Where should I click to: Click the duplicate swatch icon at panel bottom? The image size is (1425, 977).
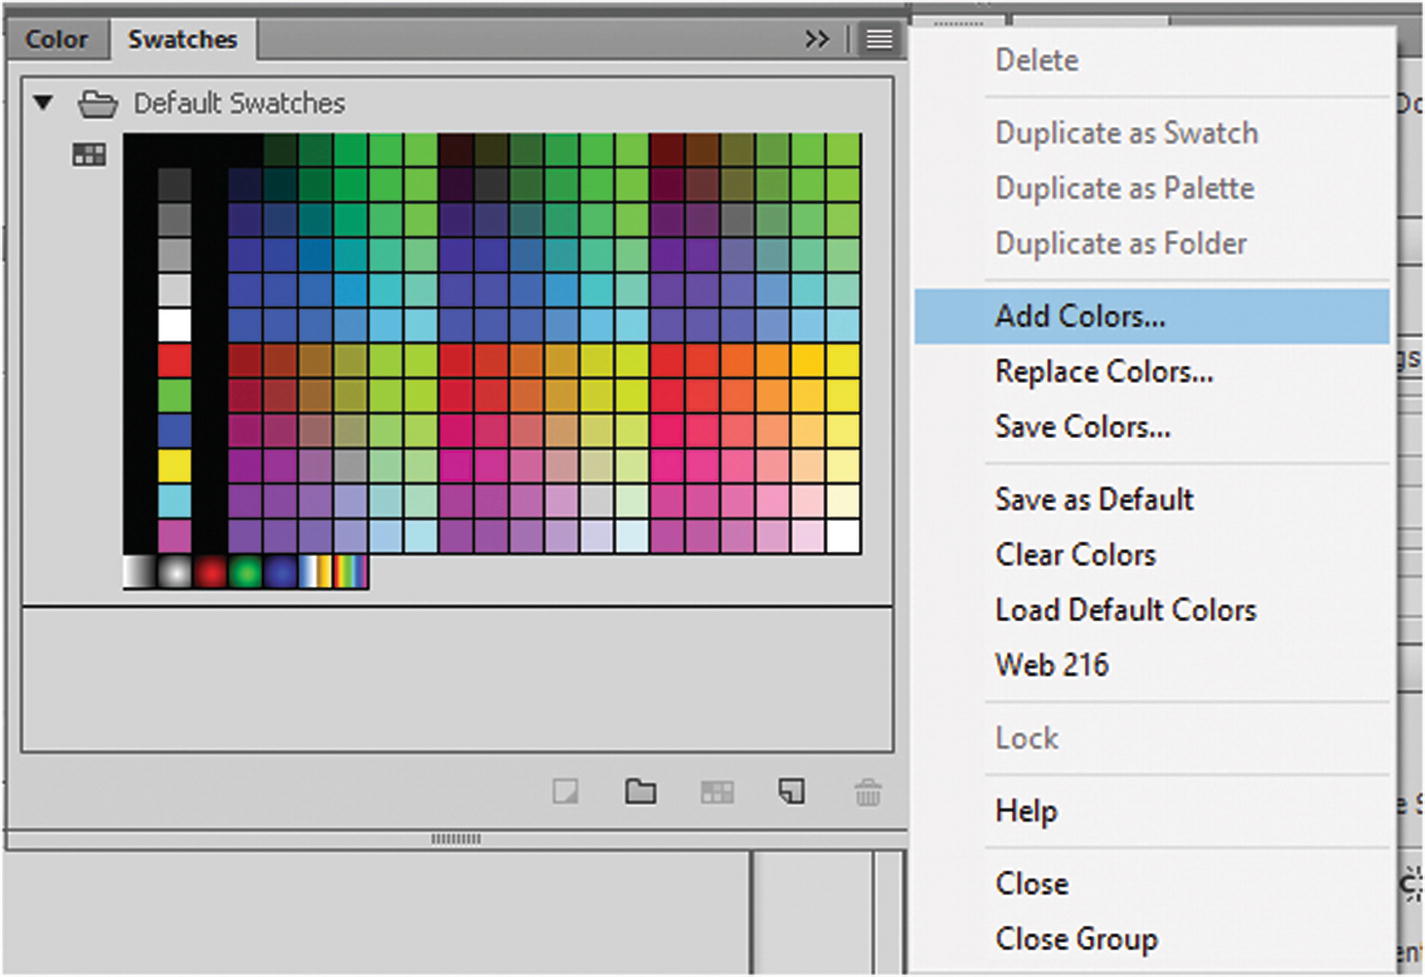click(x=791, y=793)
